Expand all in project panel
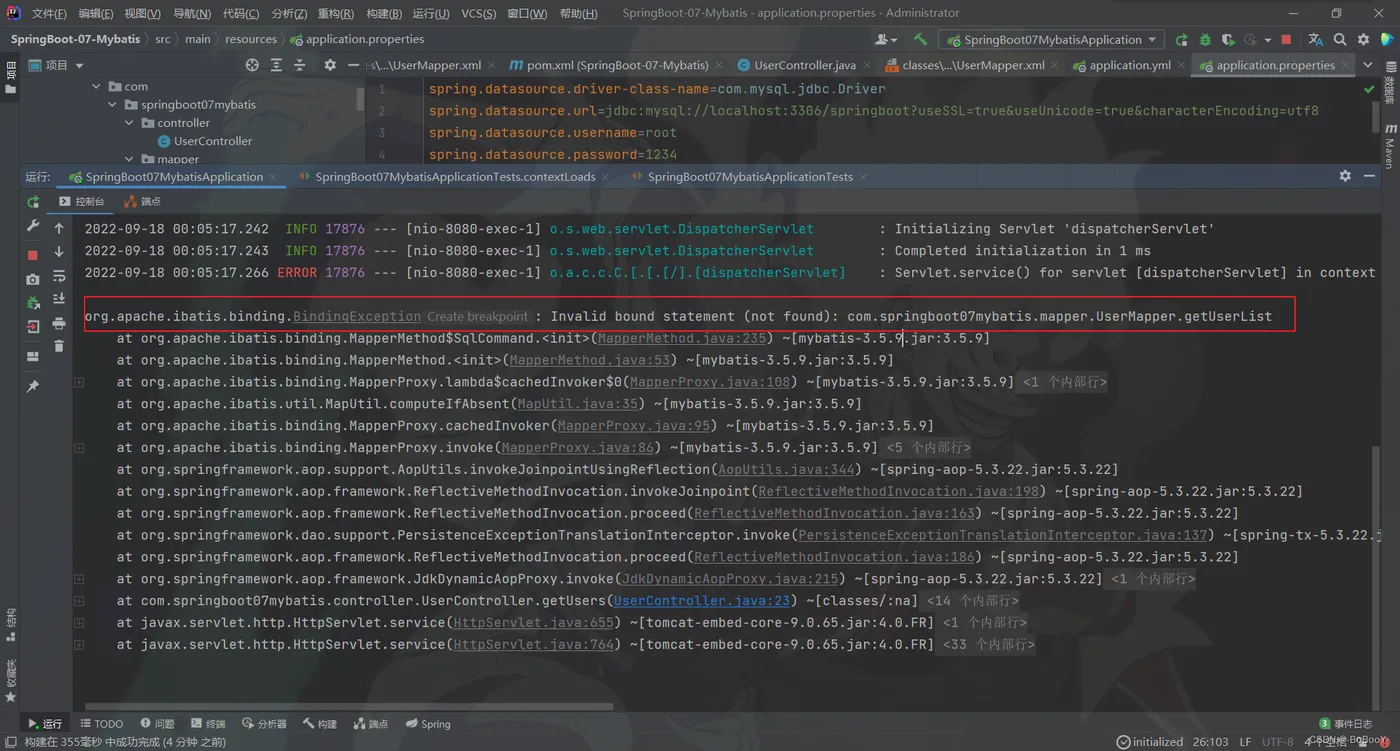The image size is (1400, 751). click(276, 65)
